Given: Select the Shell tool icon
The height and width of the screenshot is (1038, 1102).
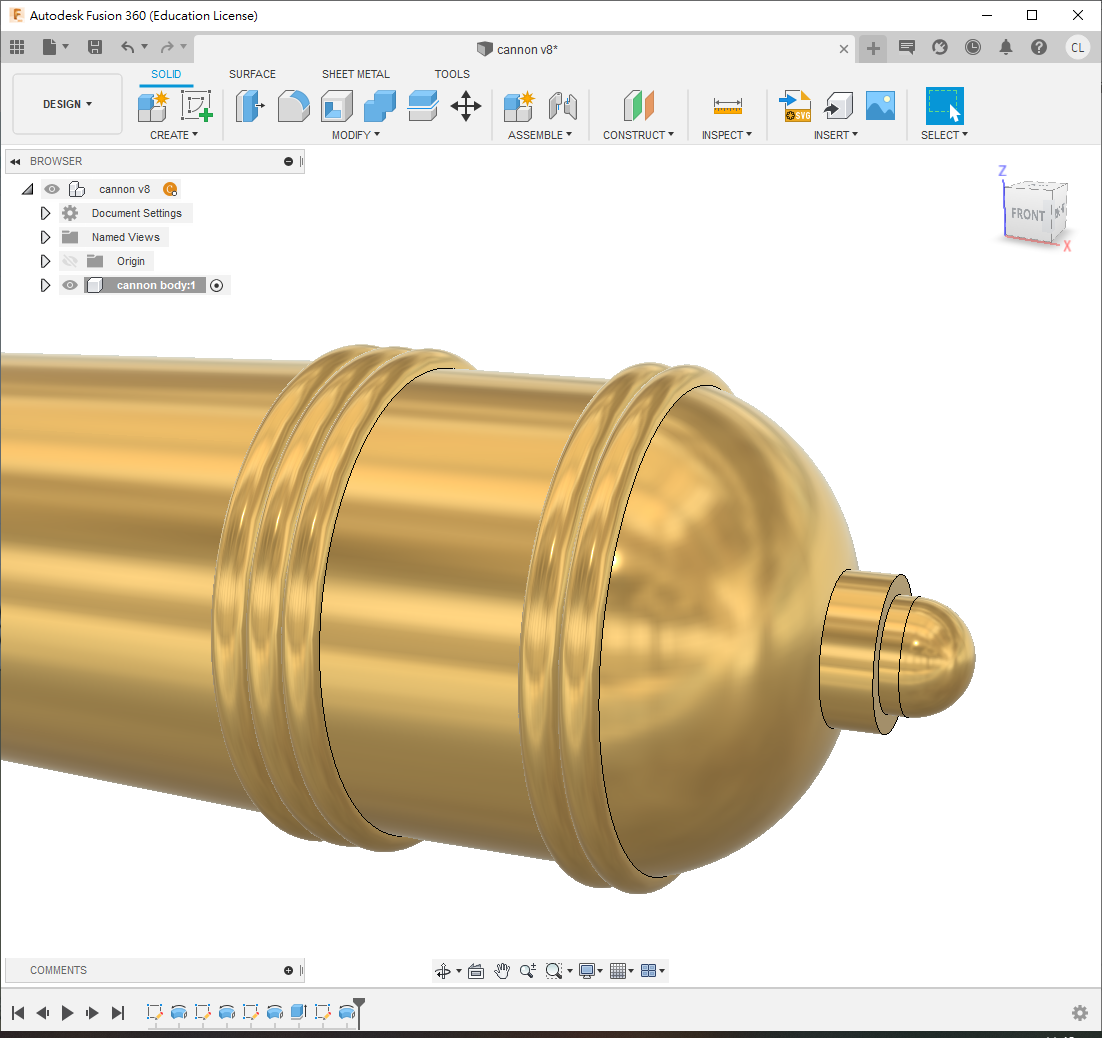Looking at the screenshot, I should 336,105.
